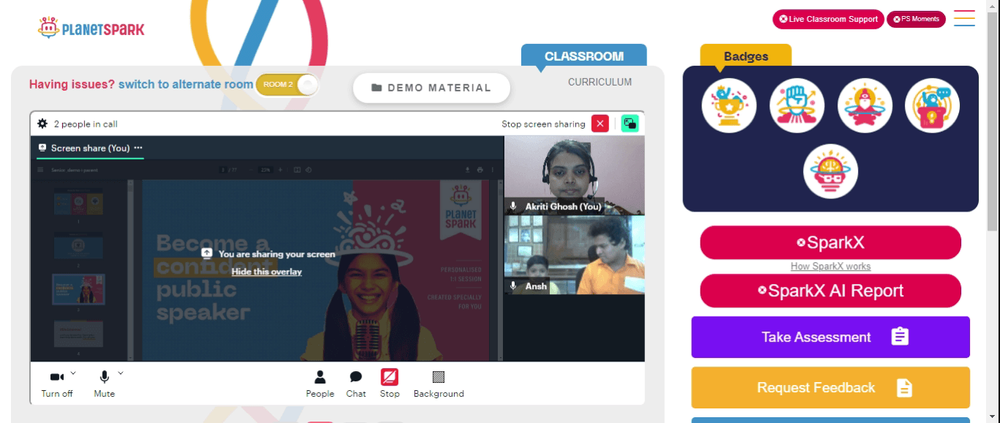Screen dimensions: 1000x423
Task: Select the Badges tab
Action: pyautogui.click(x=746, y=56)
